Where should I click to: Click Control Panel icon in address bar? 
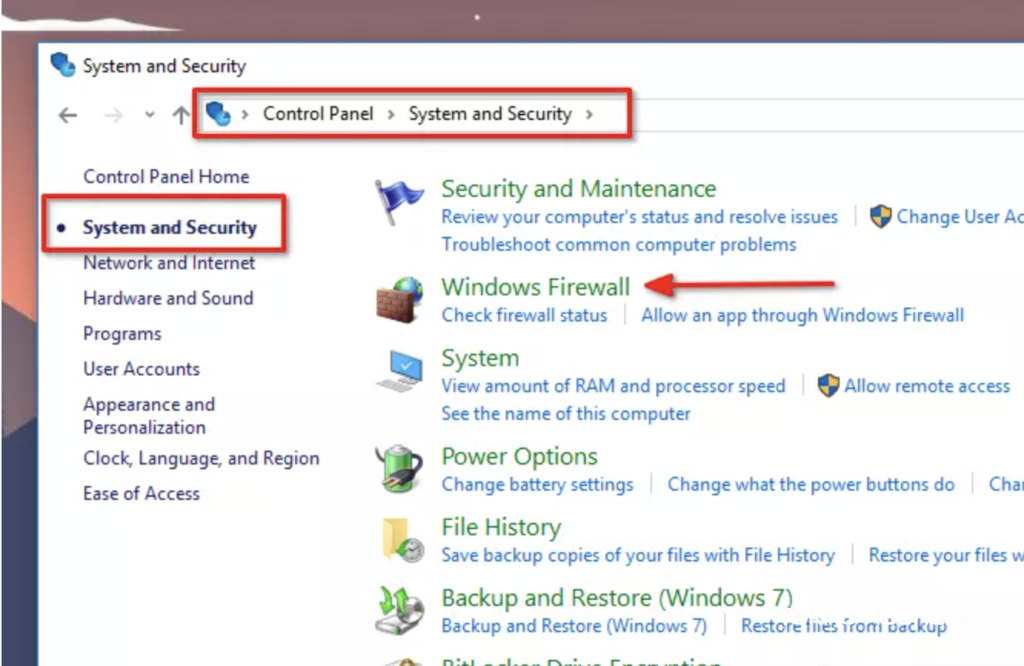pos(218,114)
